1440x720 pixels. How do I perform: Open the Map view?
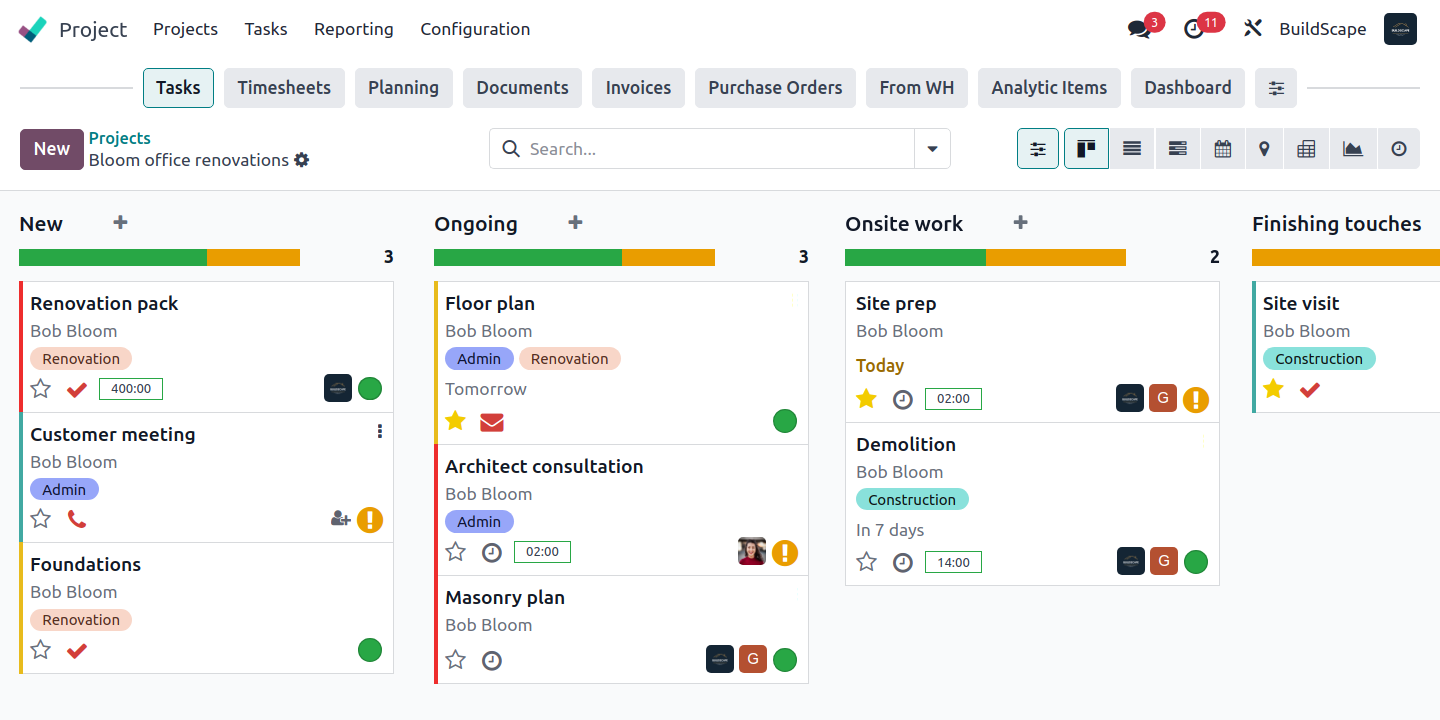point(1263,148)
